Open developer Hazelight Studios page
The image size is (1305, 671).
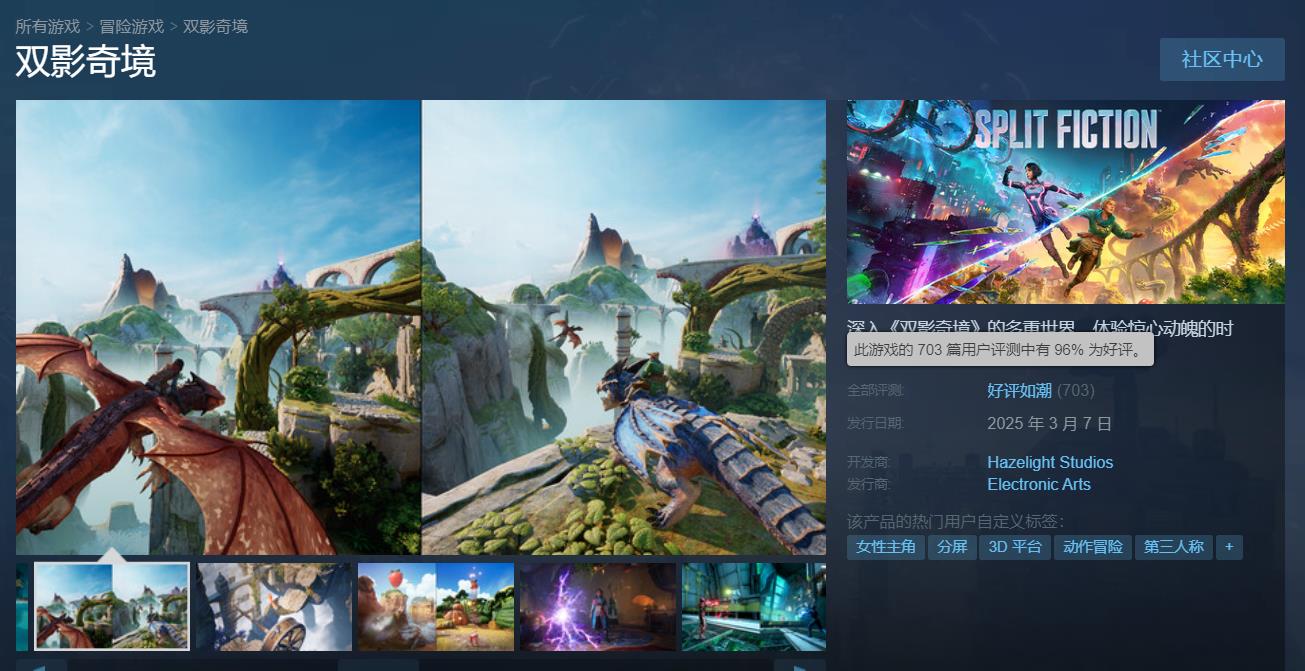click(1049, 462)
